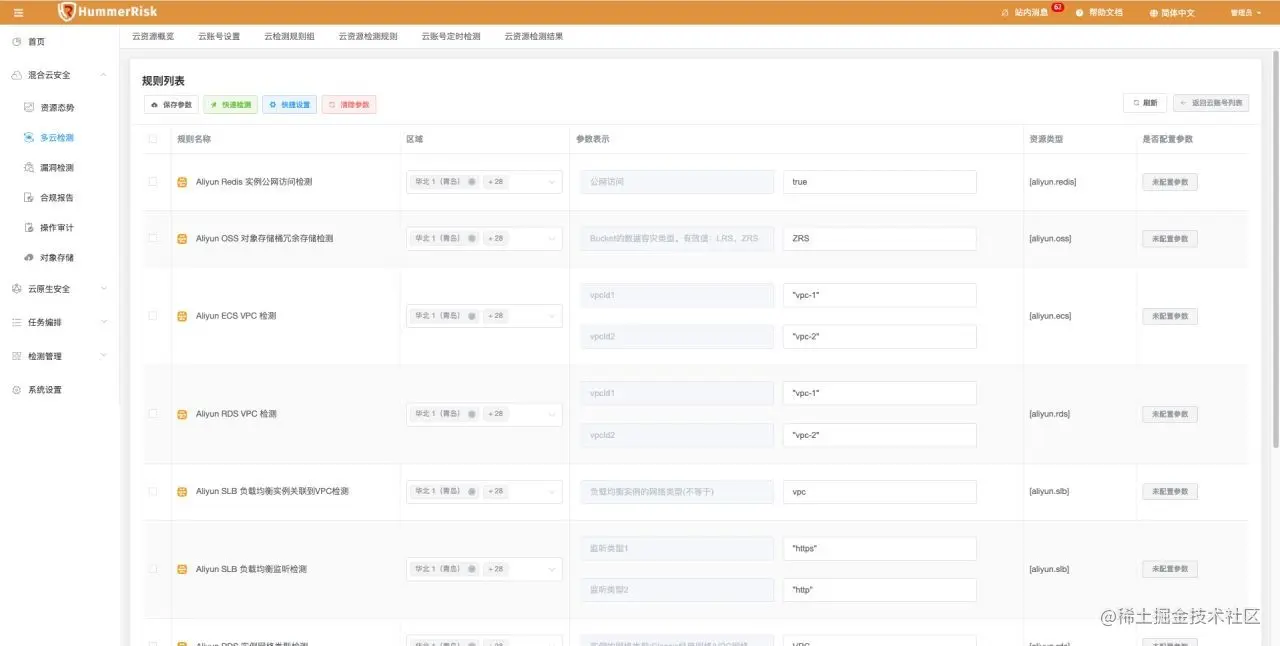Screen dimensions: 1280x646
Task: Check the Aliyun ECS VPC 检测 row checkbox
Action: point(153,316)
